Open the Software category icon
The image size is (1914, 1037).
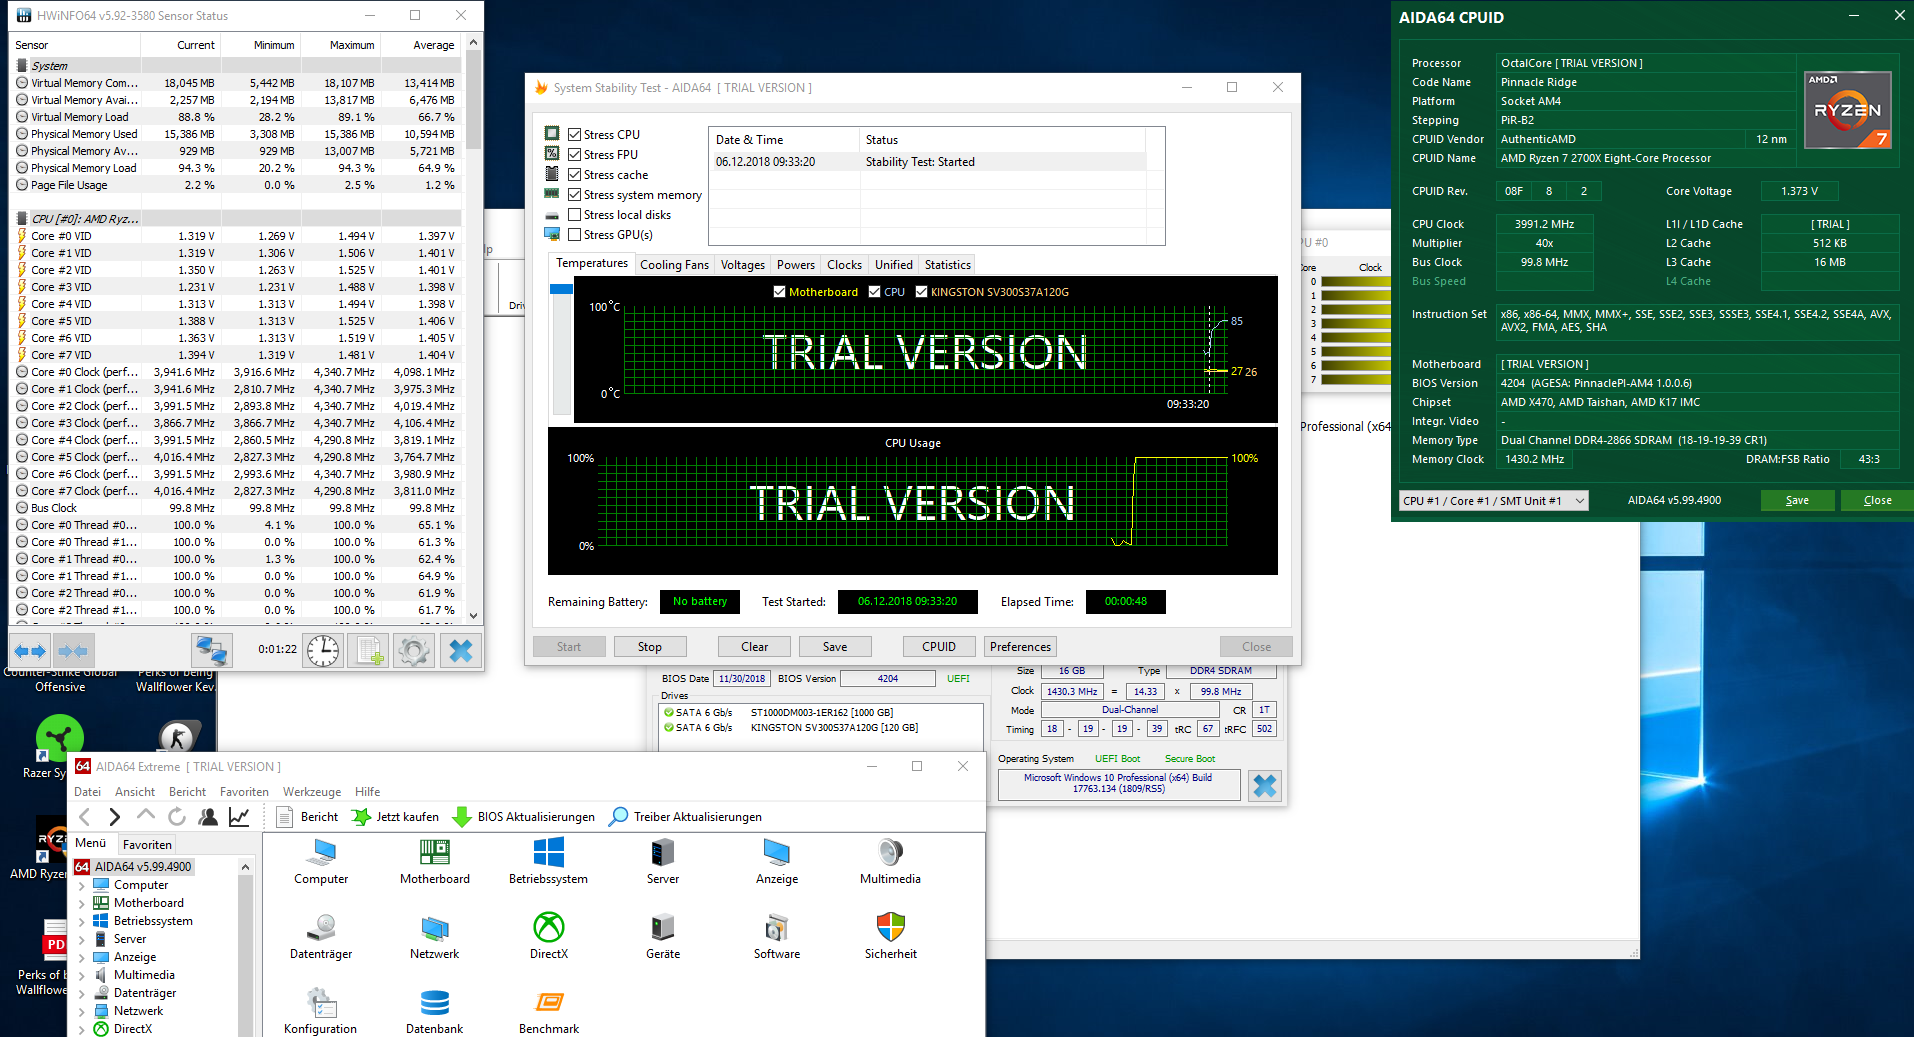point(777,937)
